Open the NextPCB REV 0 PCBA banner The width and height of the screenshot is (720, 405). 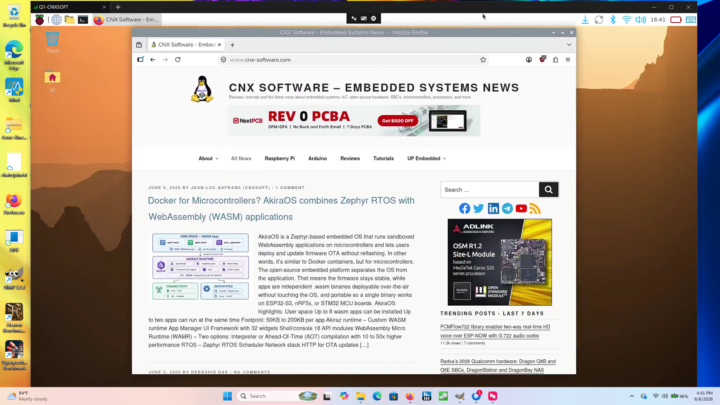(x=354, y=121)
